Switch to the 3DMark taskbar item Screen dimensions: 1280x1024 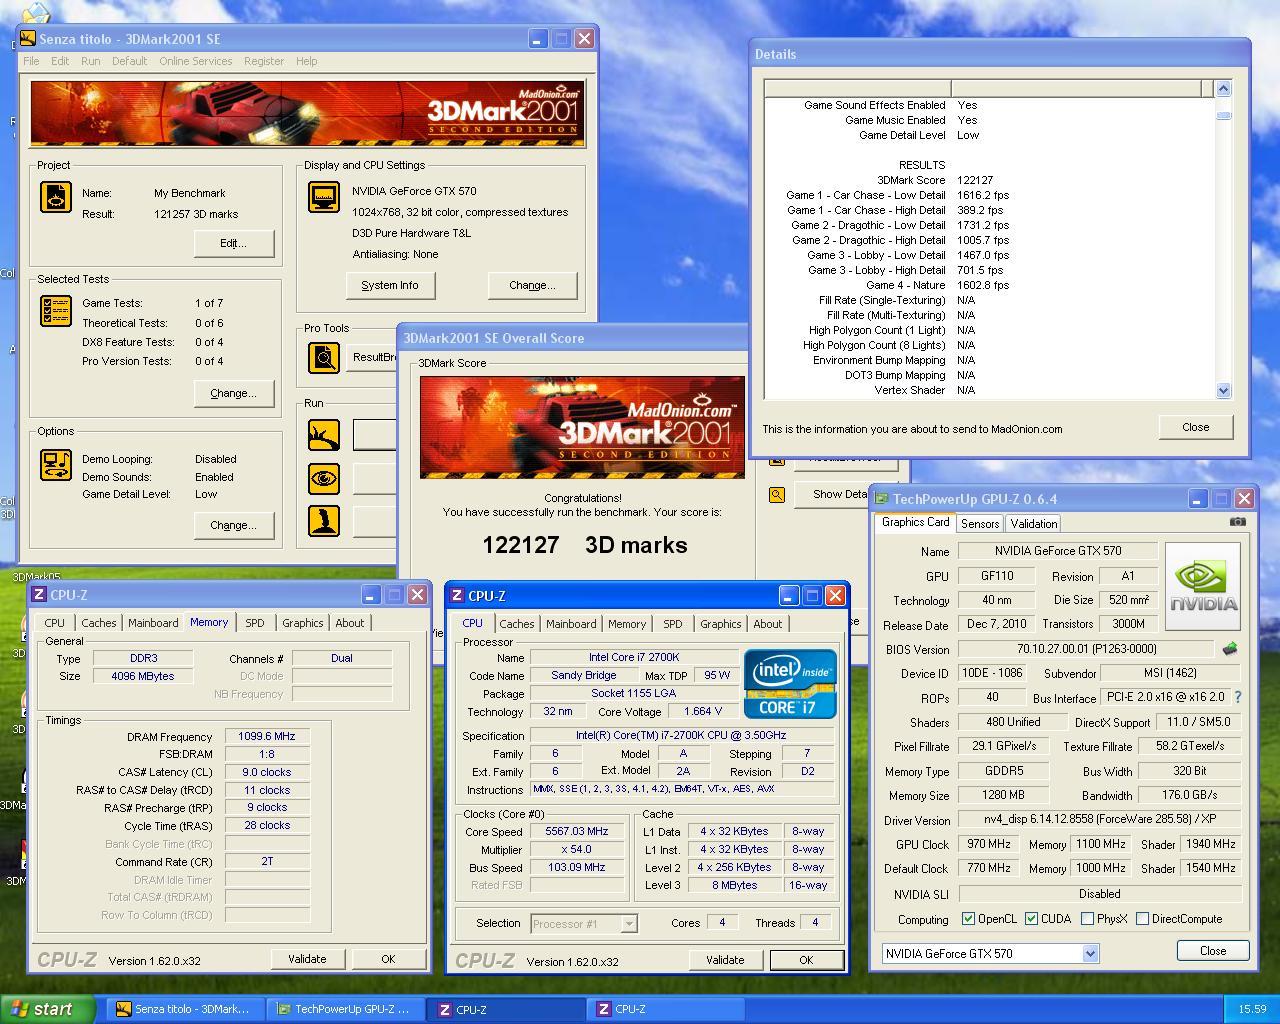pyautogui.click(x=184, y=1009)
